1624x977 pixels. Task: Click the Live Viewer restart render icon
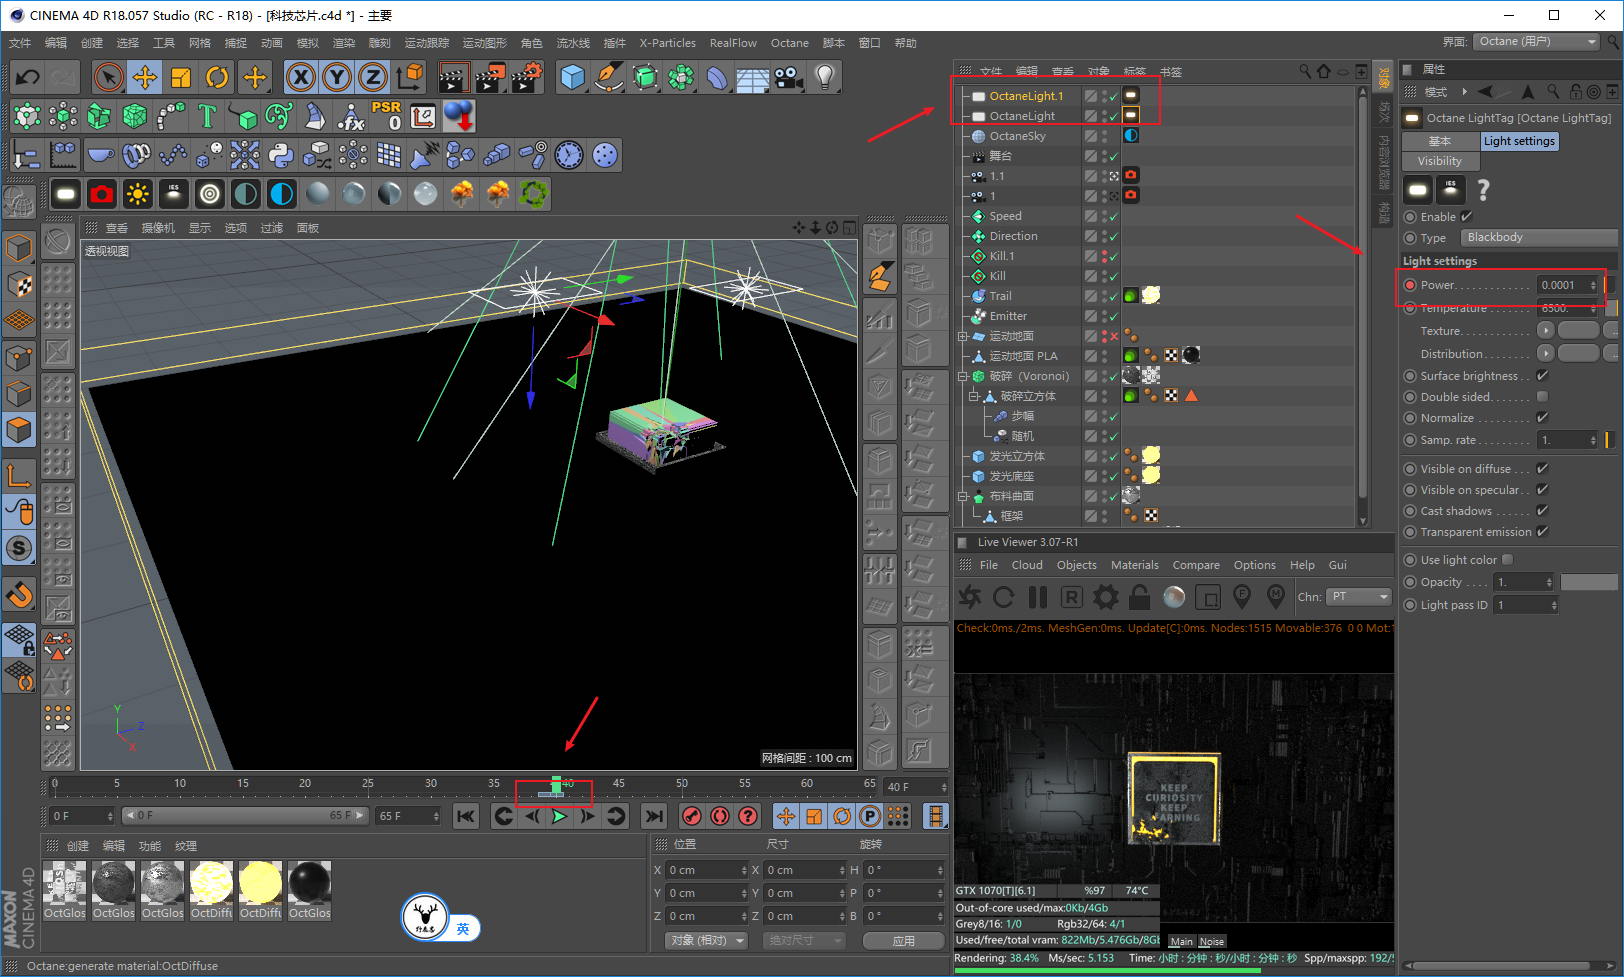[x=1004, y=597]
